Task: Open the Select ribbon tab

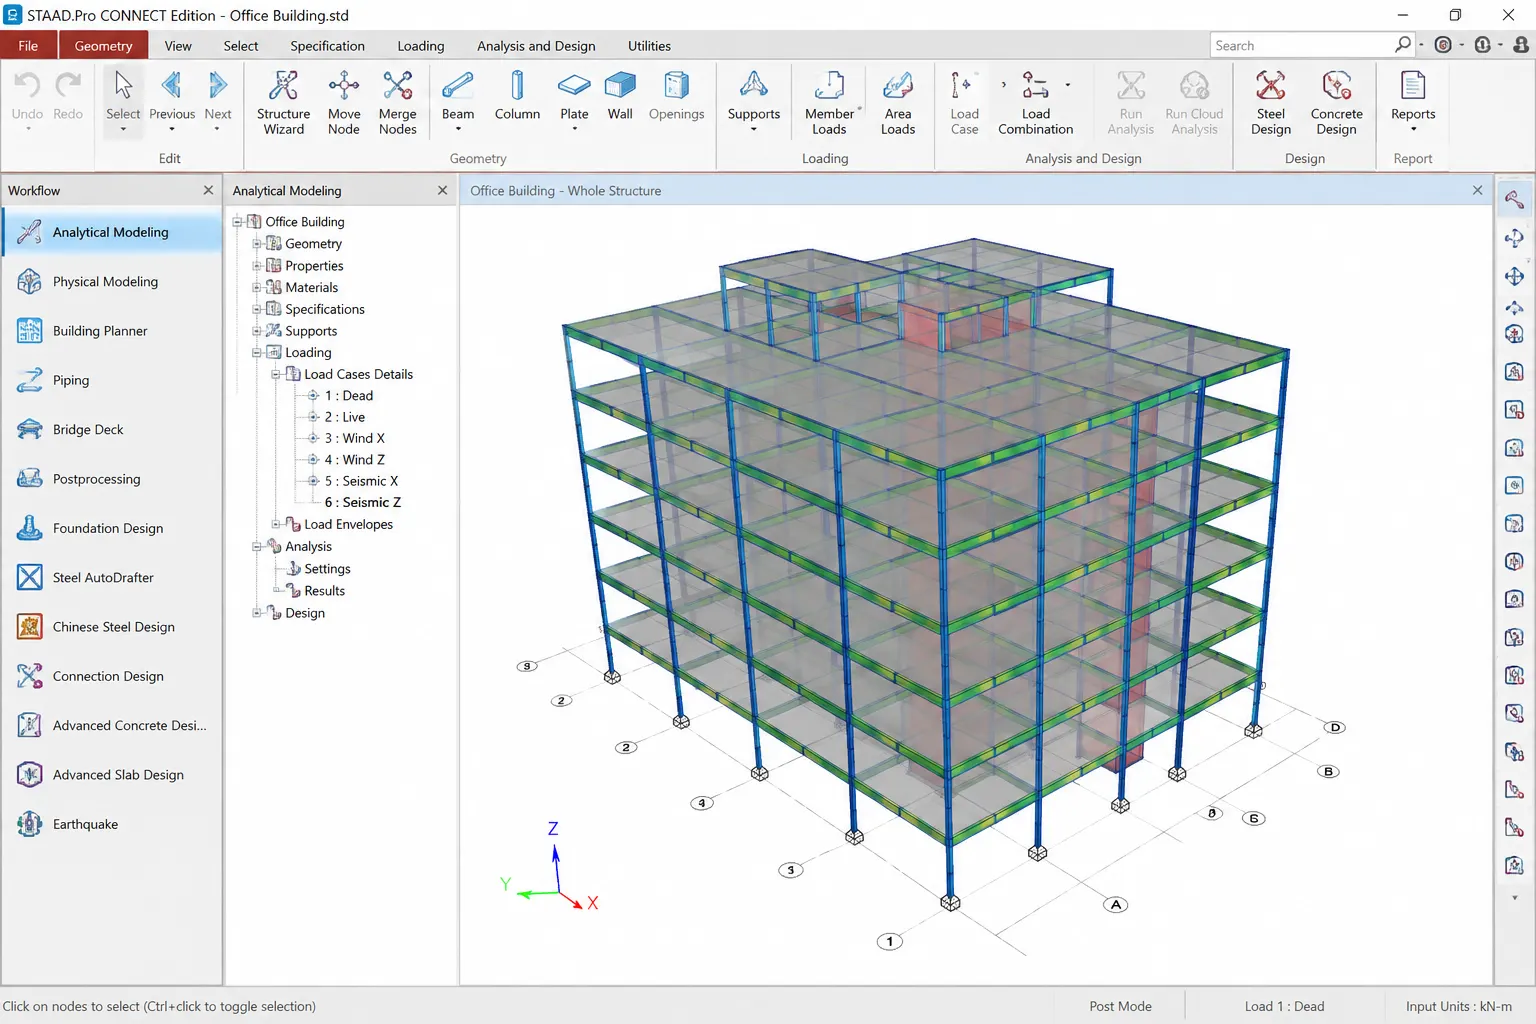Action: pyautogui.click(x=241, y=46)
